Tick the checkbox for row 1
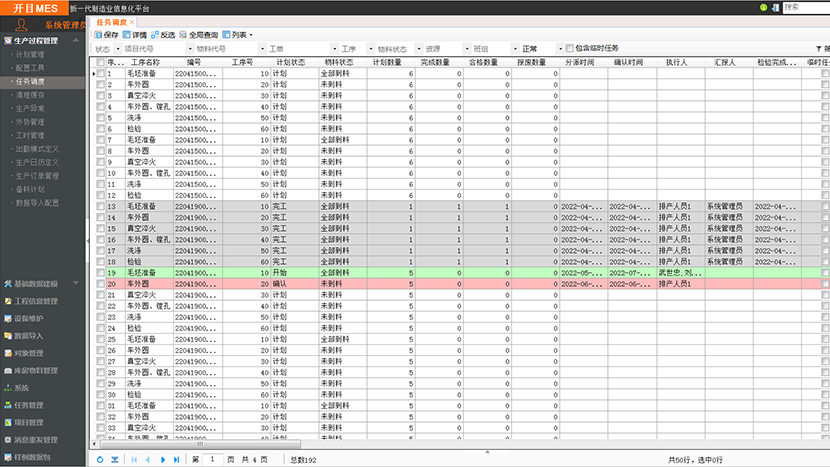The width and height of the screenshot is (830, 467). (100, 74)
